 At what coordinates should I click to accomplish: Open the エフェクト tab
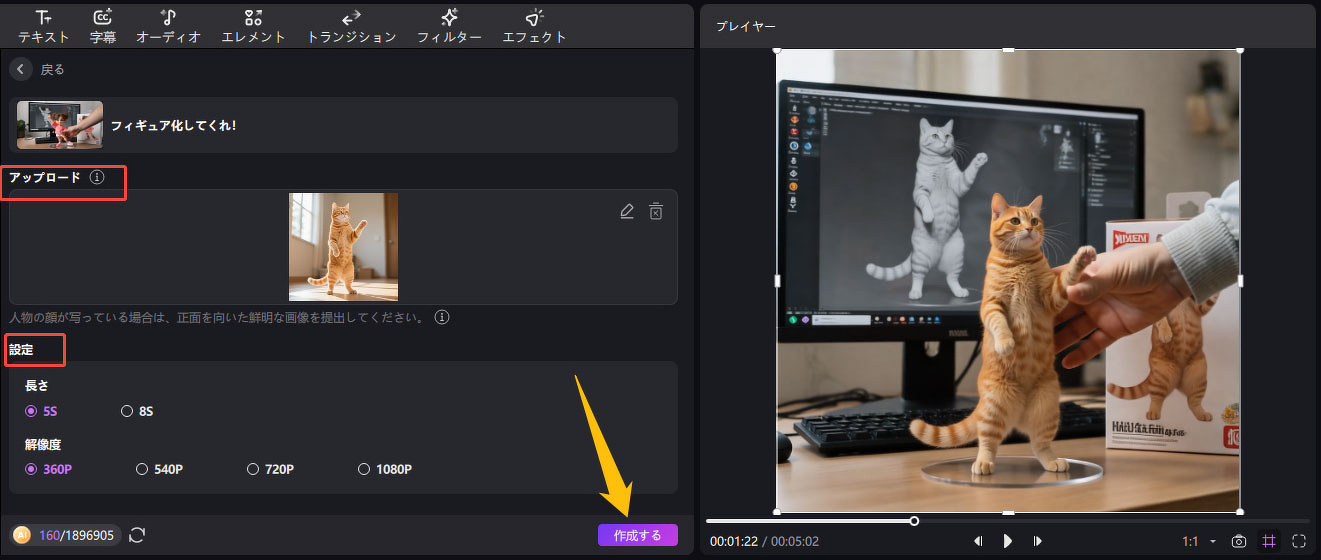tap(534, 27)
